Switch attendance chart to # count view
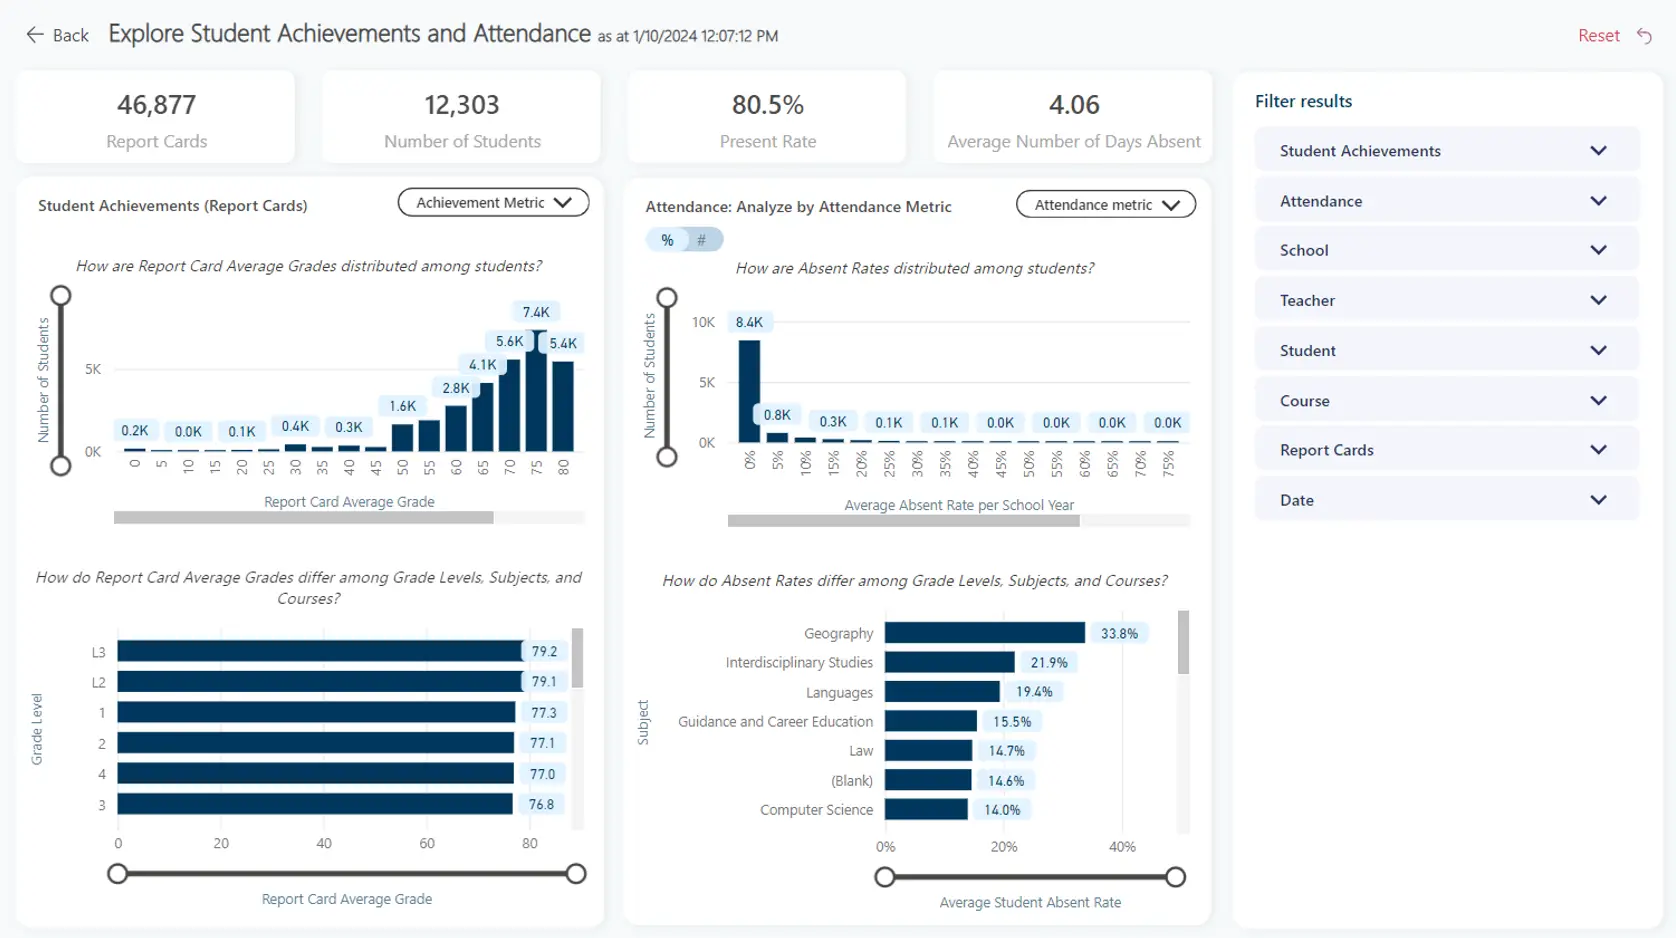This screenshot has height=938, width=1676. coord(701,239)
